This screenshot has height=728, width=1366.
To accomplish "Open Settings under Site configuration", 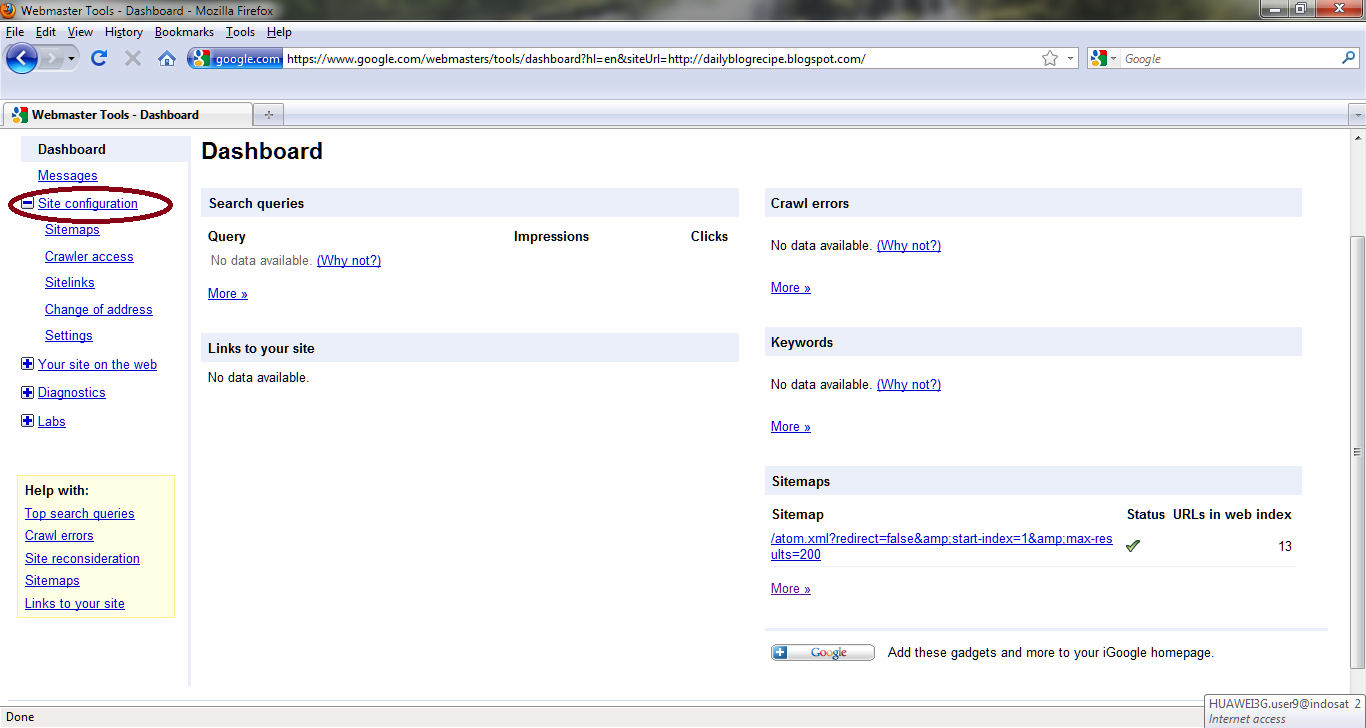I will pyautogui.click(x=69, y=336).
